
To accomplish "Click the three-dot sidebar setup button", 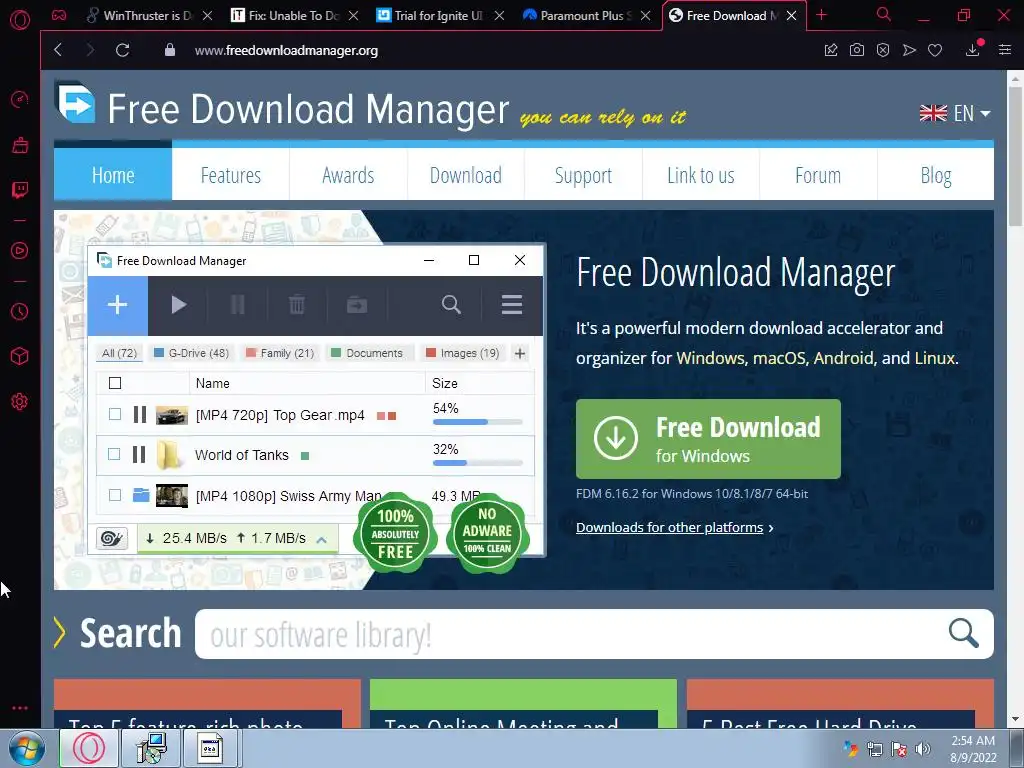I will [20, 708].
